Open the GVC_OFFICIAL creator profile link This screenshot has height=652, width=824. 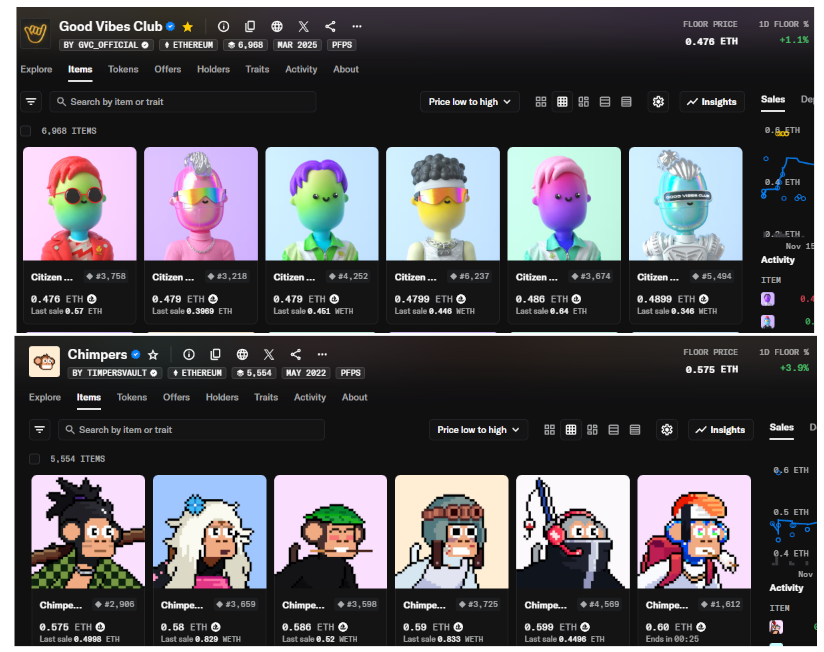(x=106, y=45)
